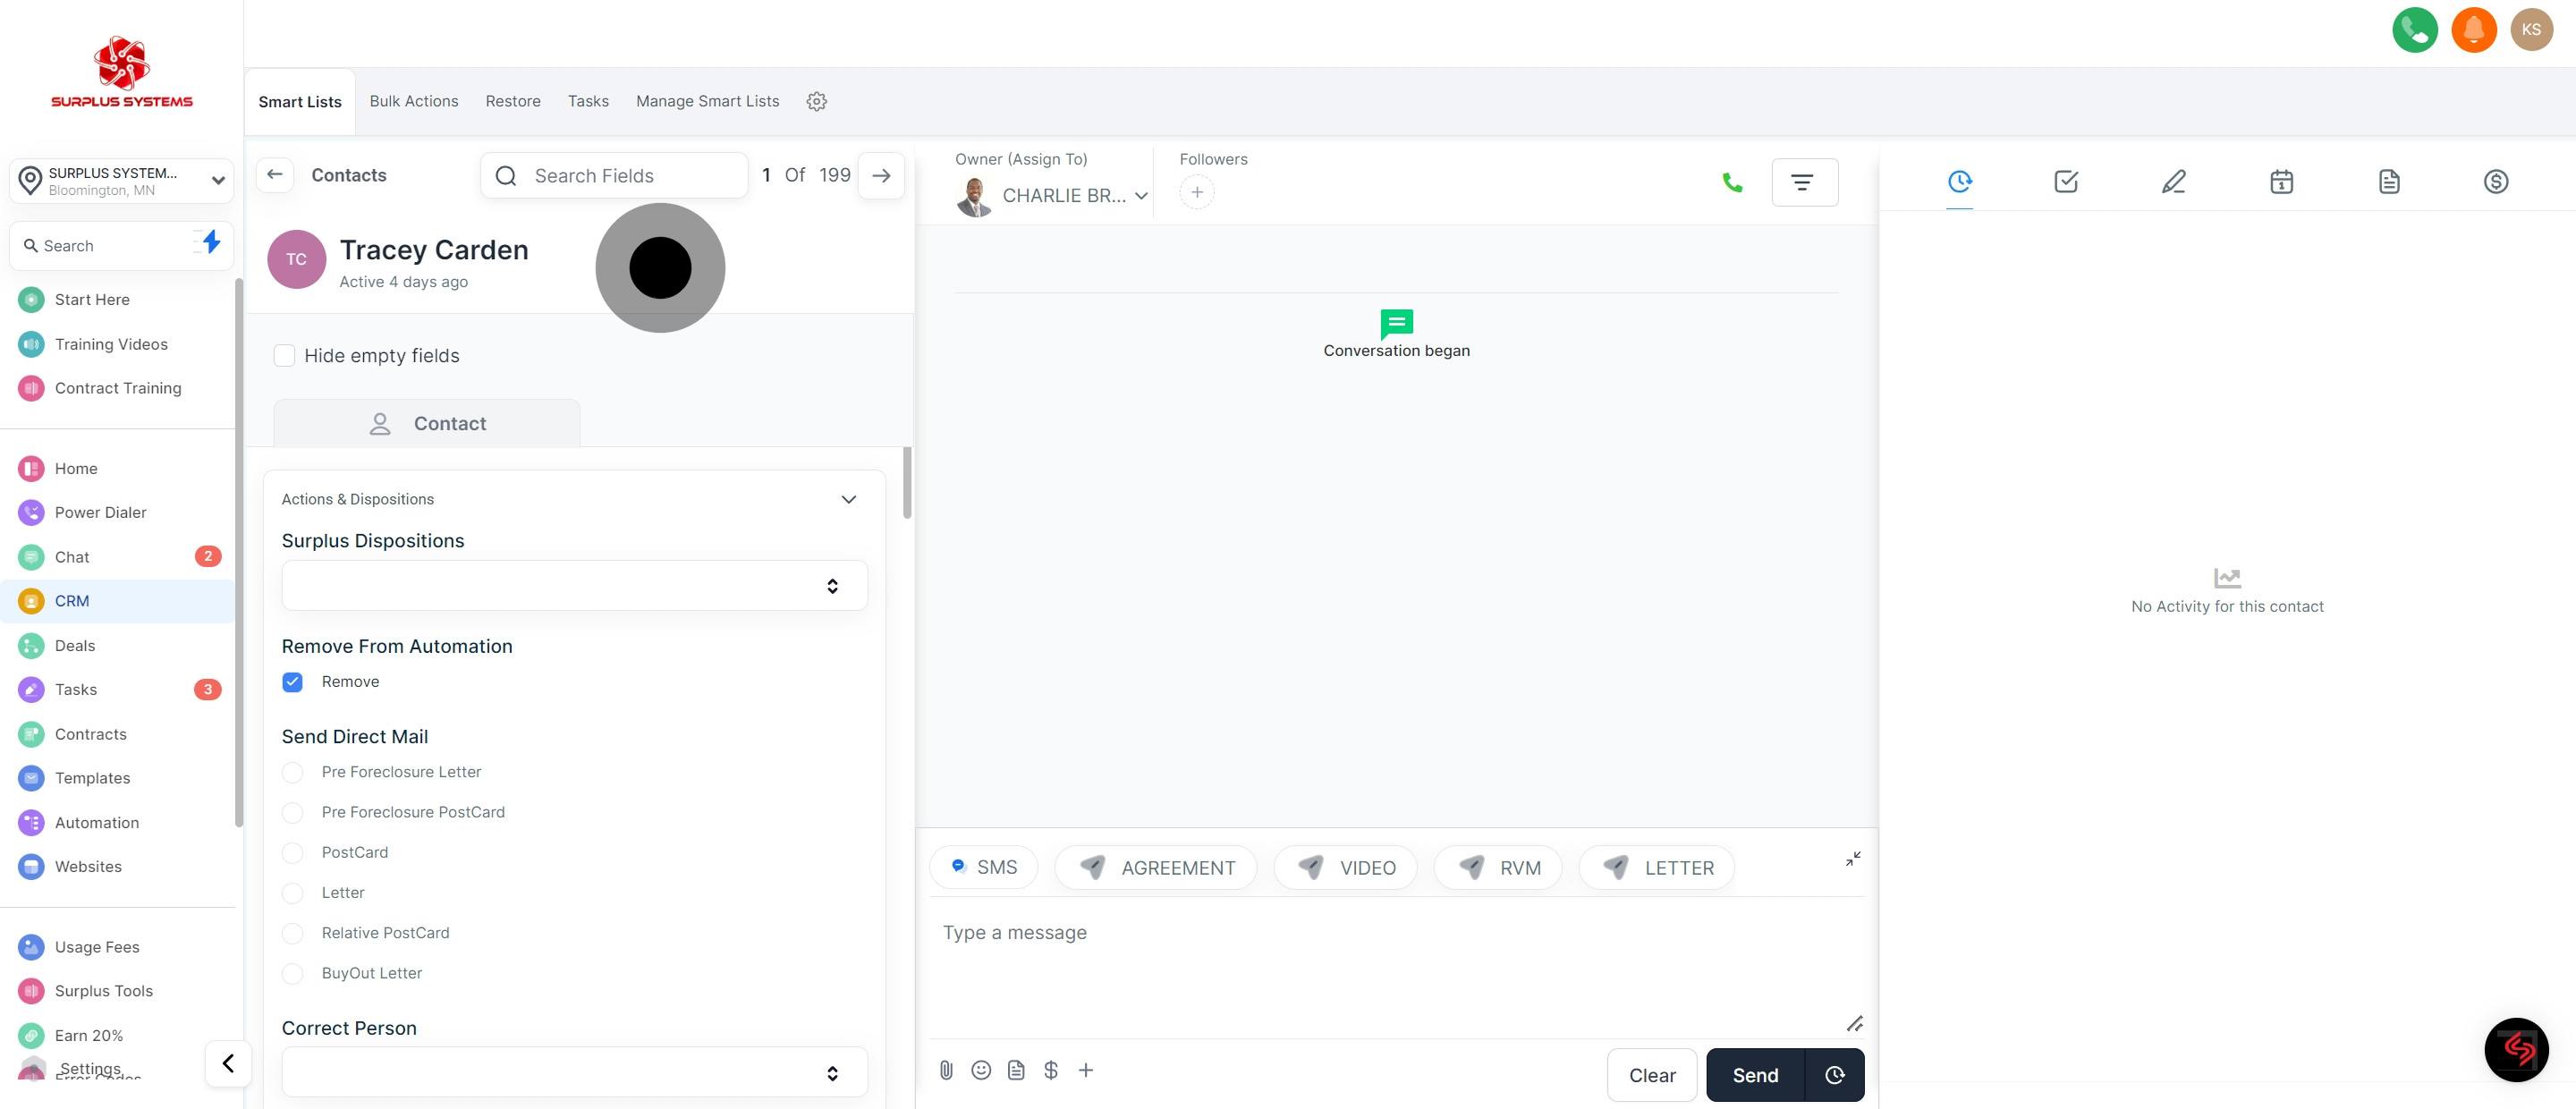2576x1109 pixels.
Task: Uncheck the Remove from automation checkbox
Action: tap(292, 682)
